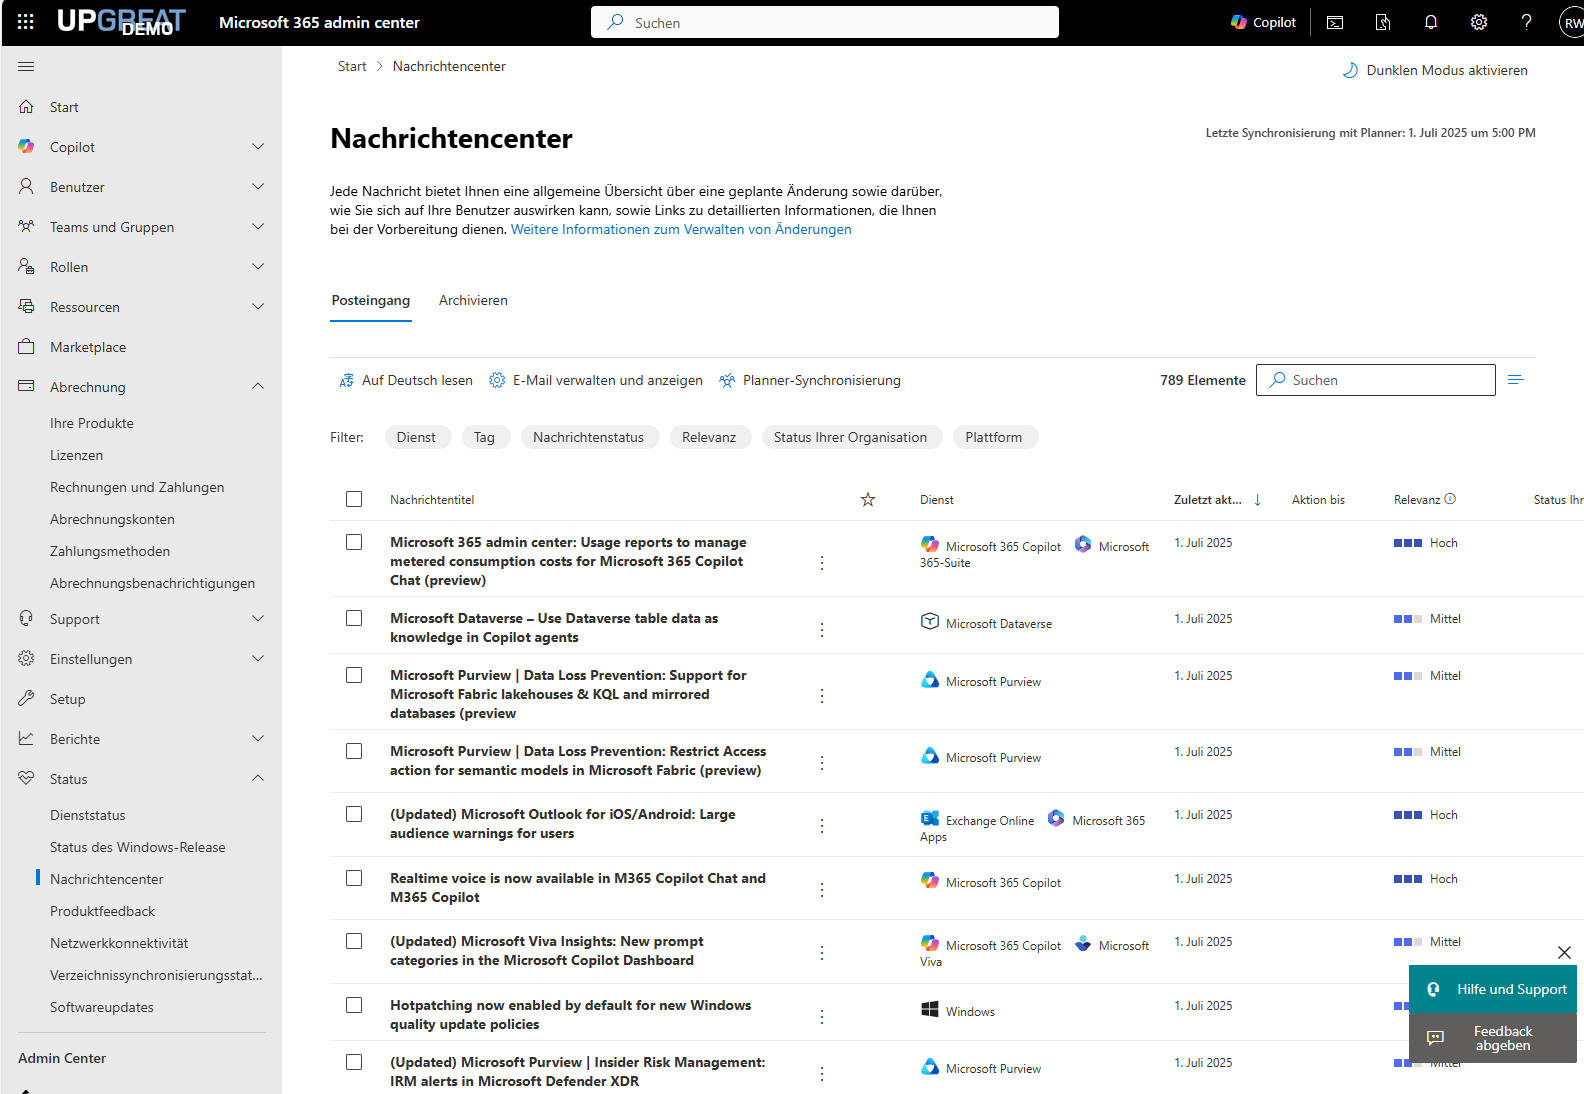1584x1094 pixels.
Task: Click the Setup wrench icon
Action: [26, 699]
